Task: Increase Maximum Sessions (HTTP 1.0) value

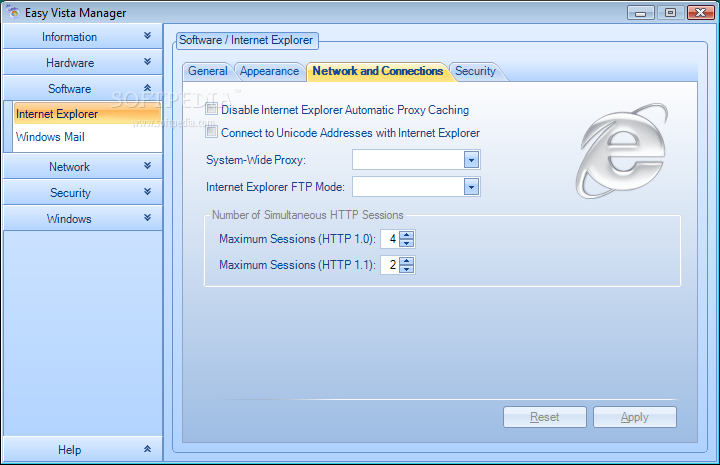Action: tap(406, 235)
